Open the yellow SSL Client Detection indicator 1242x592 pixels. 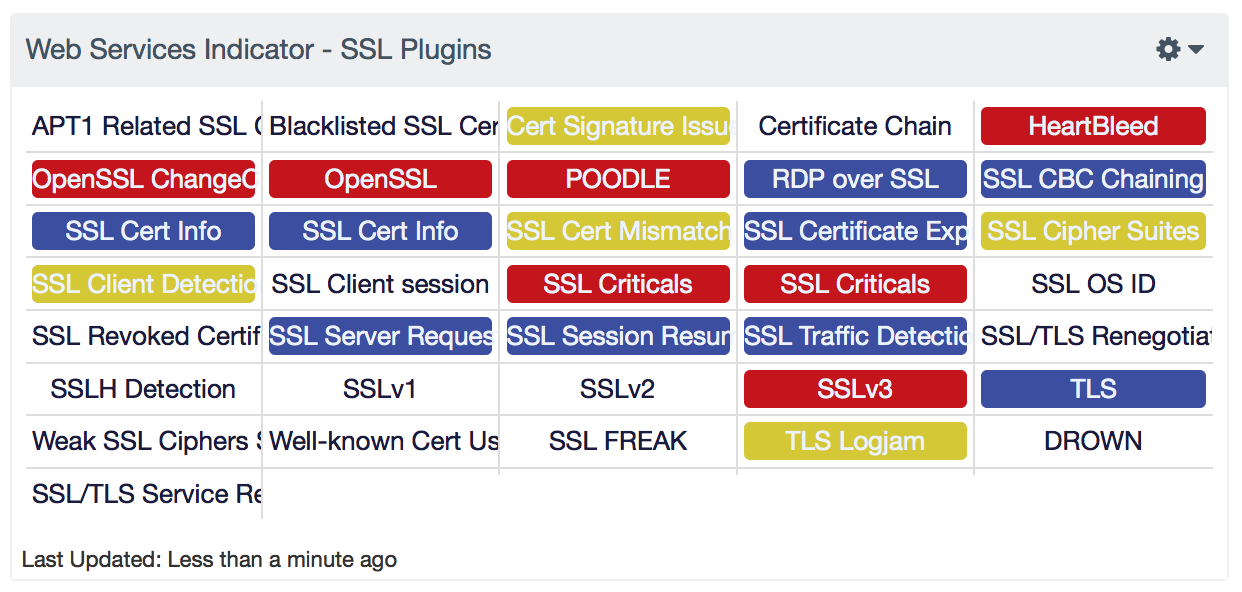click(144, 284)
